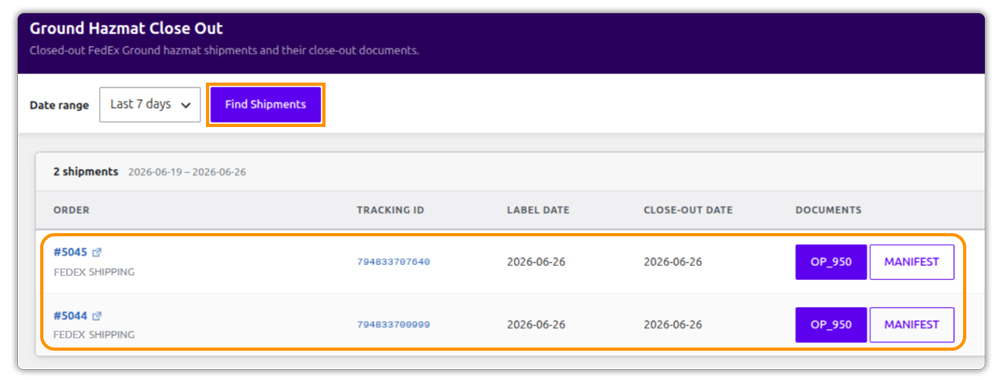1000x380 pixels.
Task: Click the Ground Hazmat Close Out title
Action: pos(126,29)
